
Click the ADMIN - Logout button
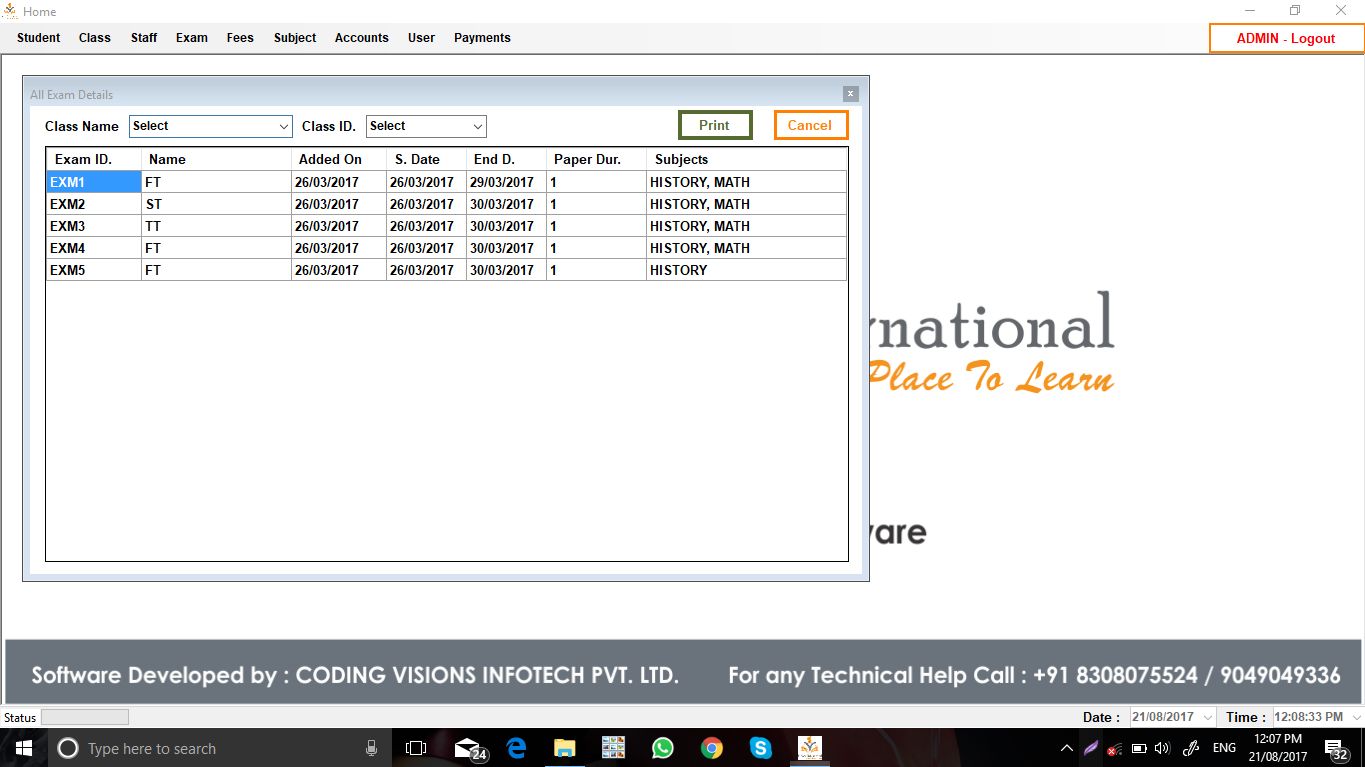[1286, 38]
